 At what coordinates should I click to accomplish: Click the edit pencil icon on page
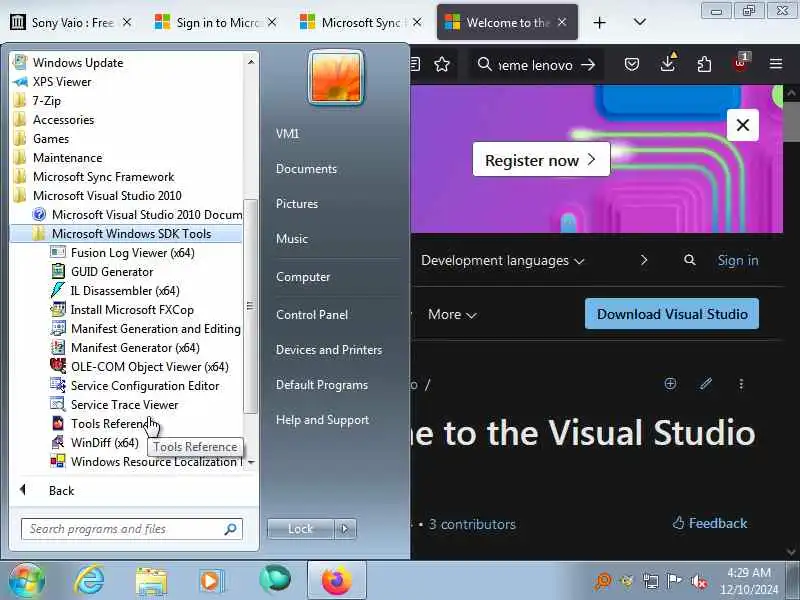706,384
